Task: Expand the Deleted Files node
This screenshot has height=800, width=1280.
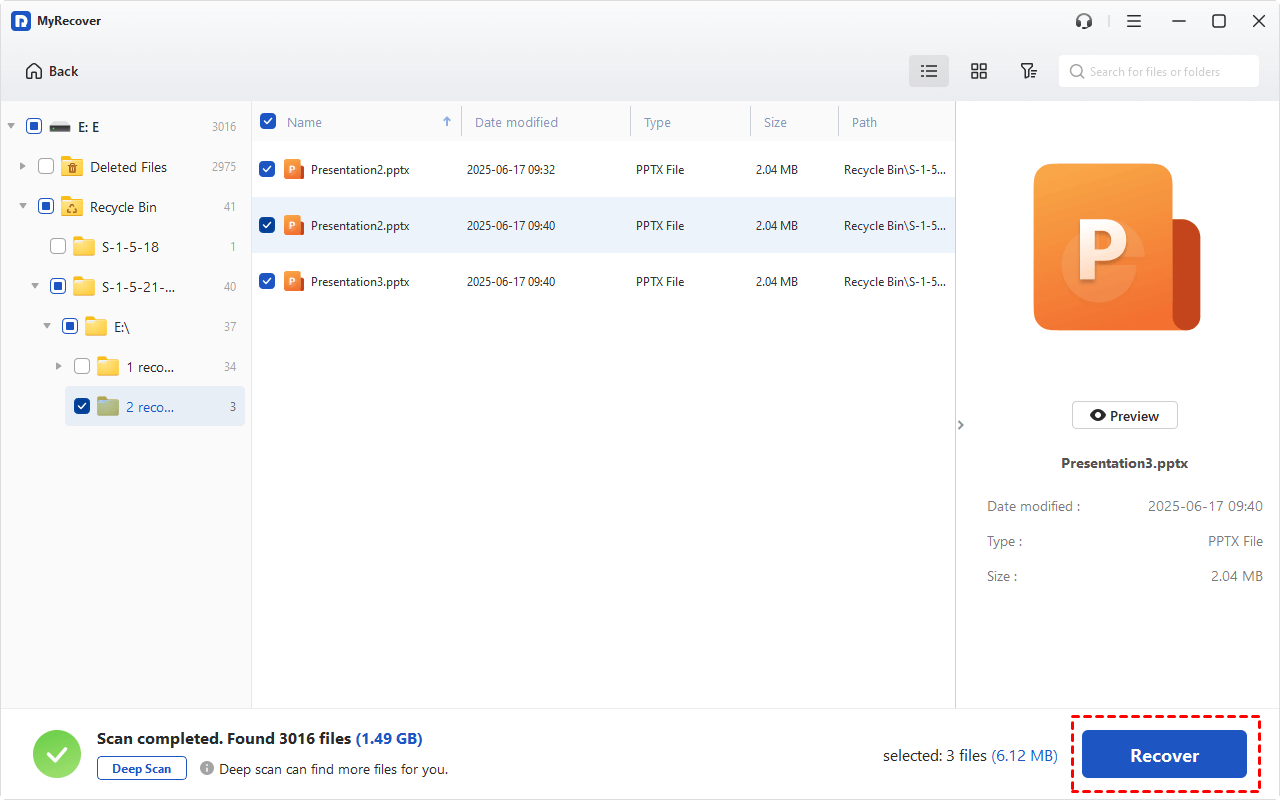Action: [x=23, y=167]
